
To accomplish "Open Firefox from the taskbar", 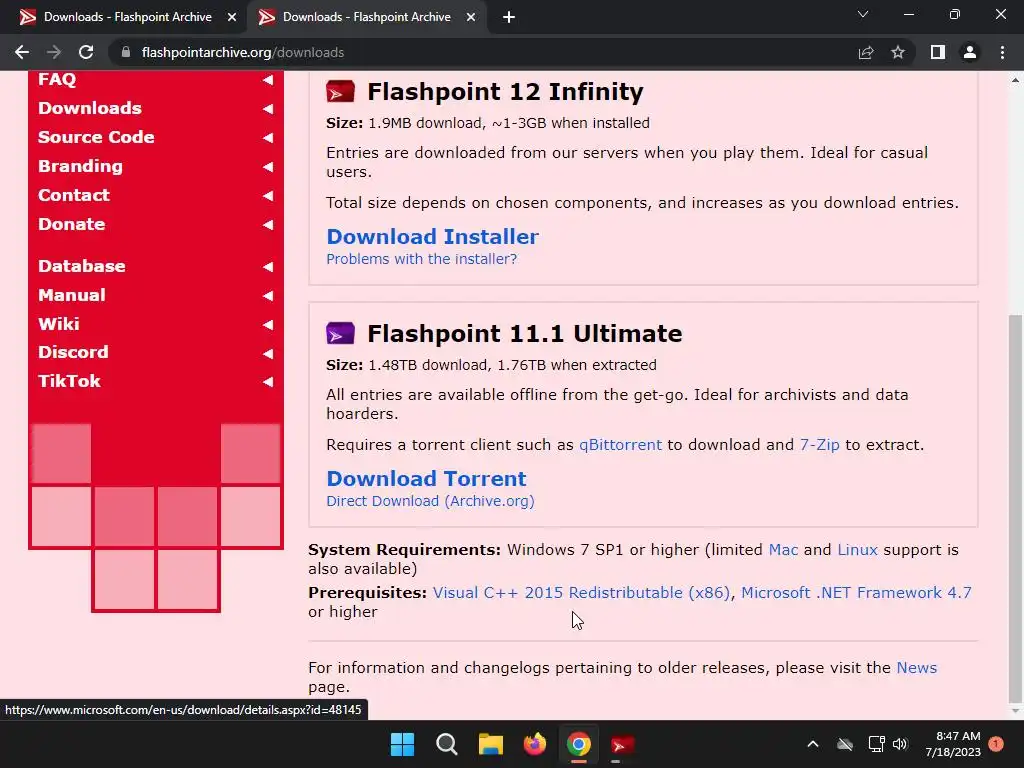I will (x=535, y=744).
